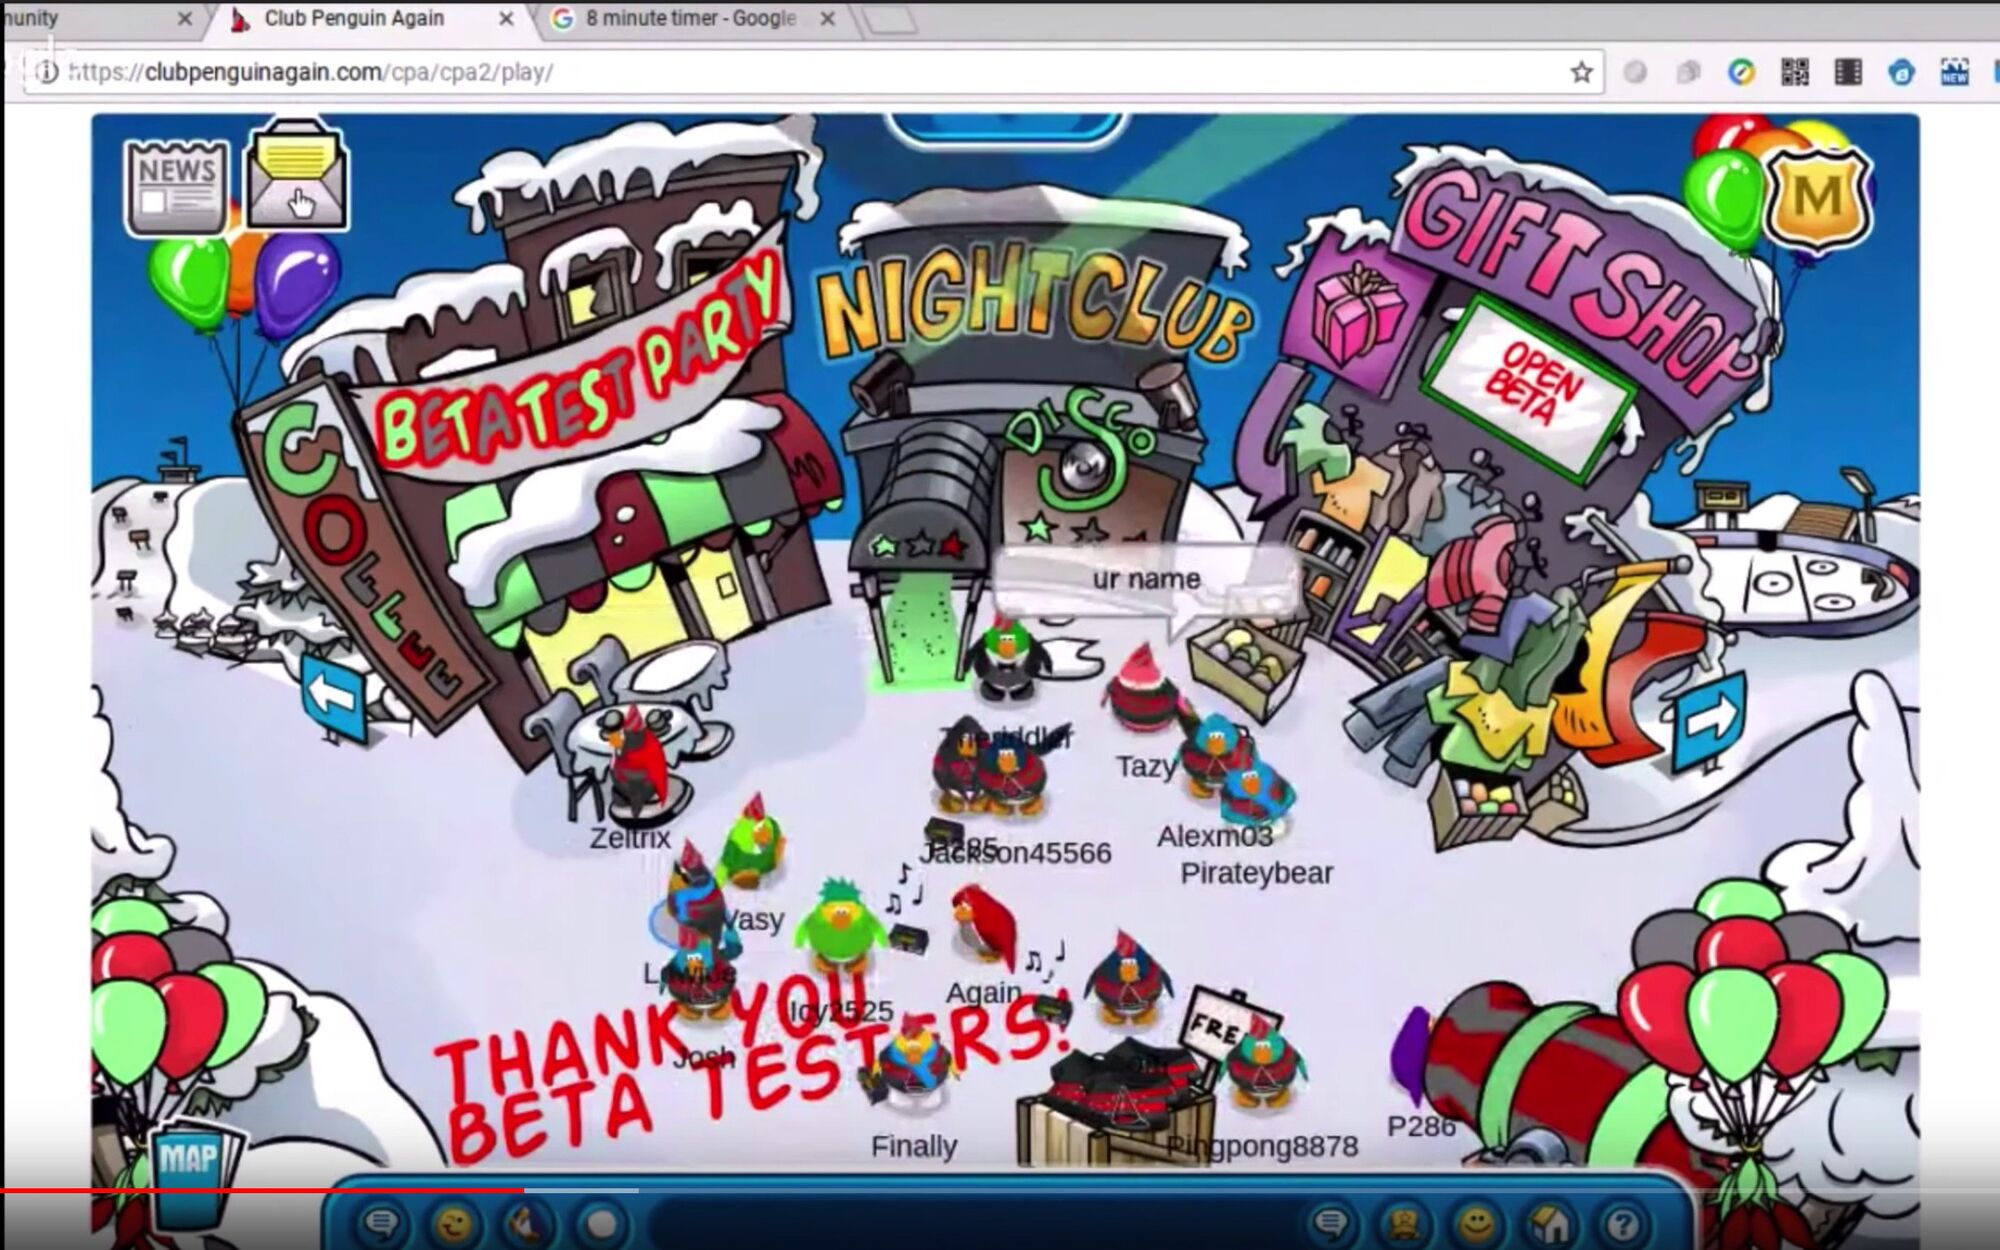
Task: Click the penguin action icon in toolbar
Action: point(527,1223)
